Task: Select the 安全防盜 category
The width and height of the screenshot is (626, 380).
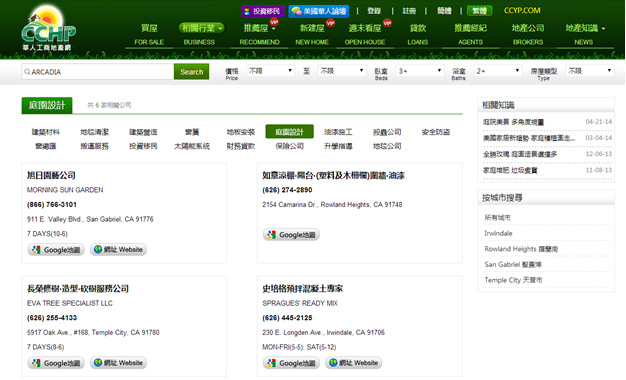Action: [x=436, y=132]
